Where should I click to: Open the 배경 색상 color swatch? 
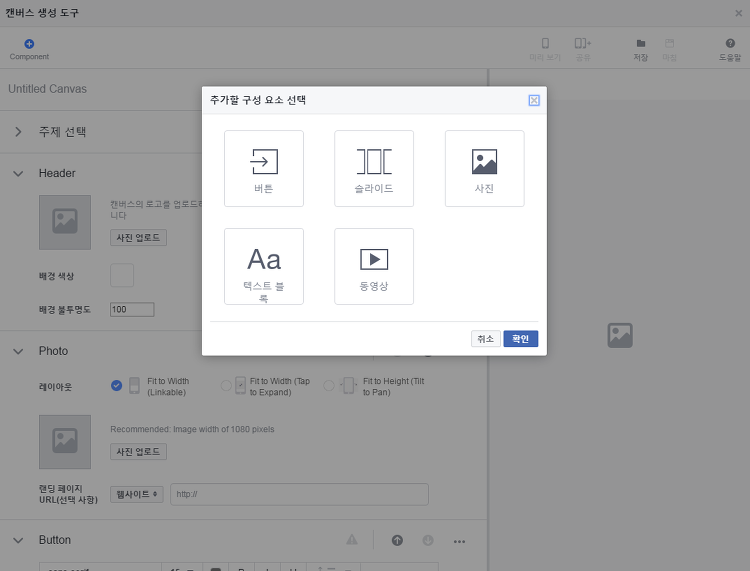[x=122, y=275]
